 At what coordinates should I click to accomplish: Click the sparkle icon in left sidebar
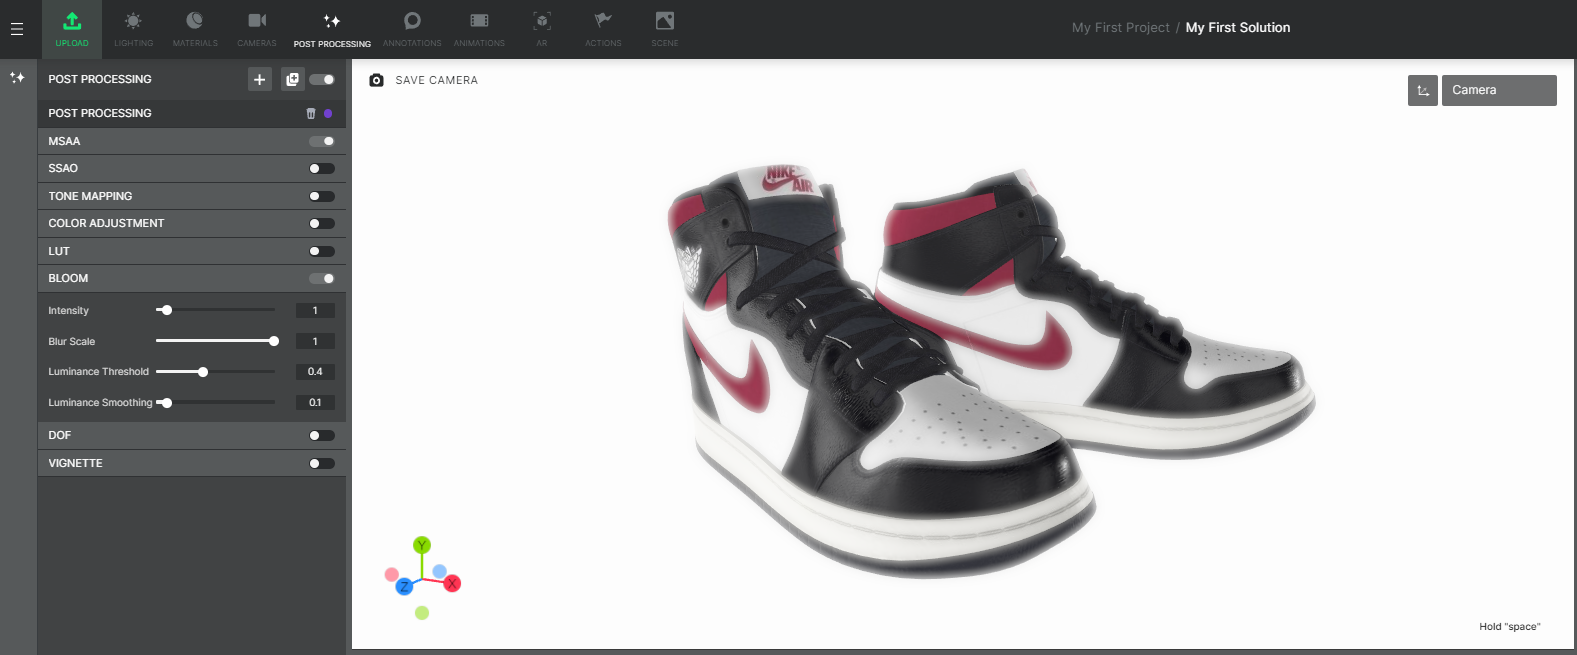17,77
